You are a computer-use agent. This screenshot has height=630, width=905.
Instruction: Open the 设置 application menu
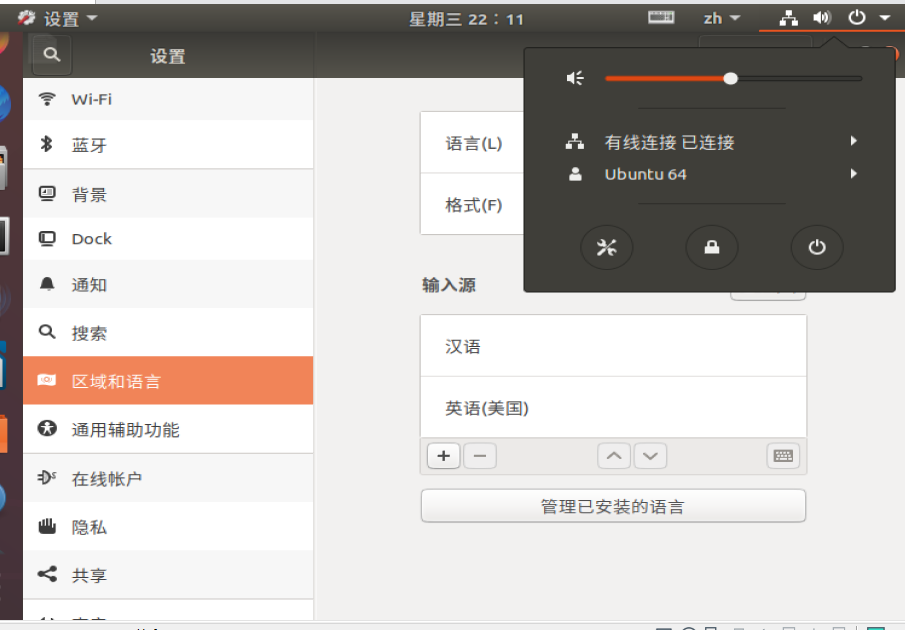[58, 18]
